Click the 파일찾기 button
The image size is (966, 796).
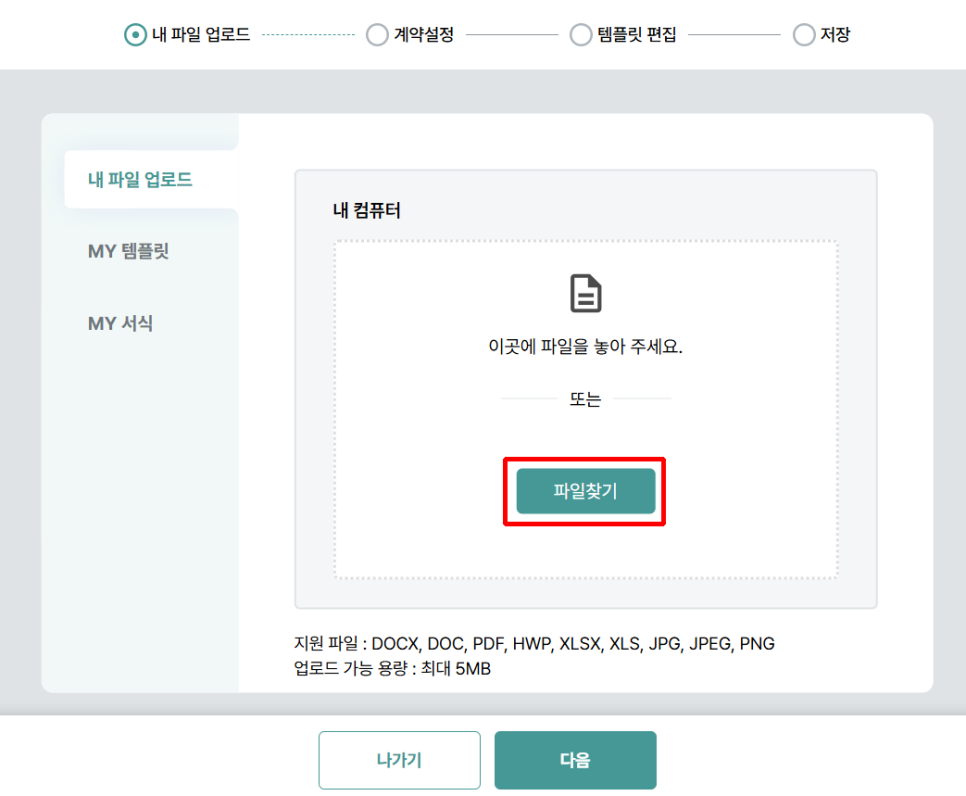pos(585,491)
